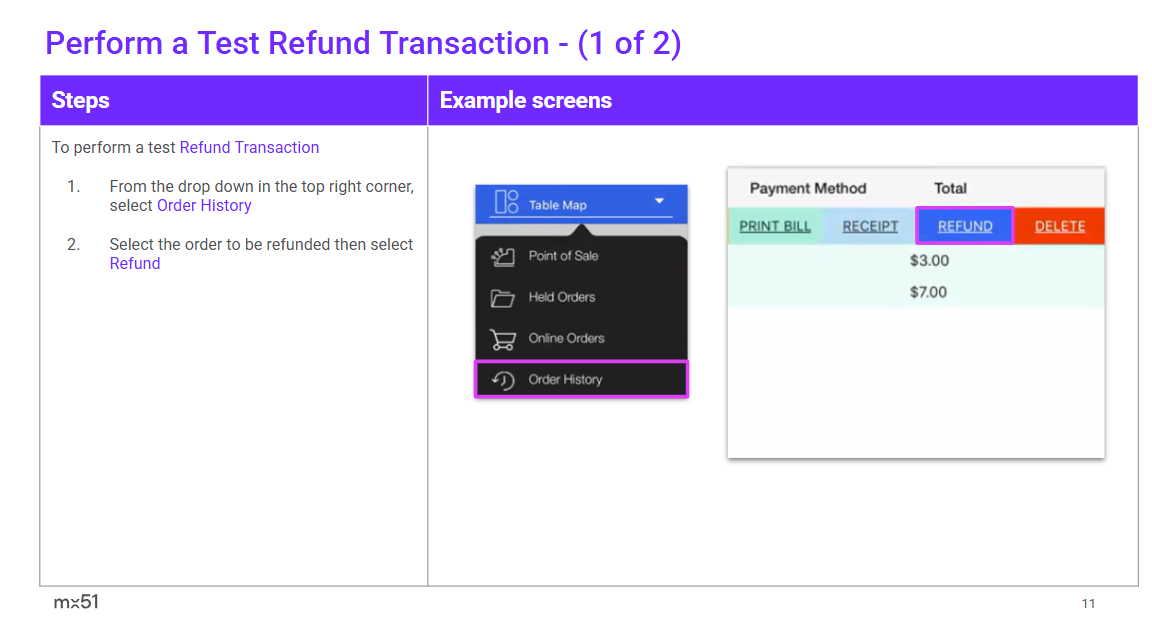The height and width of the screenshot is (638, 1152).
Task: Choose Held Orders text in the menu
Action: [561, 297]
